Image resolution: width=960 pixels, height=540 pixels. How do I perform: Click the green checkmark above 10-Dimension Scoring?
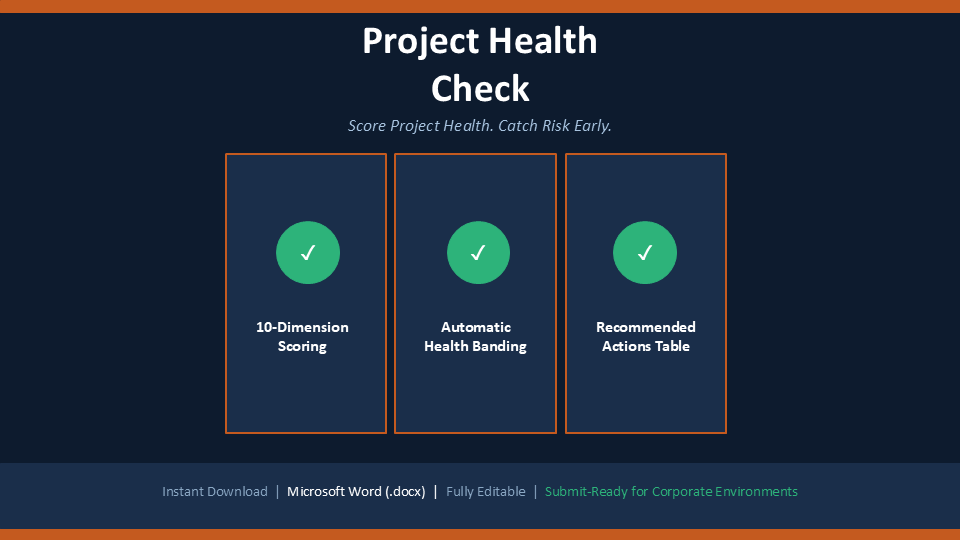pos(308,252)
